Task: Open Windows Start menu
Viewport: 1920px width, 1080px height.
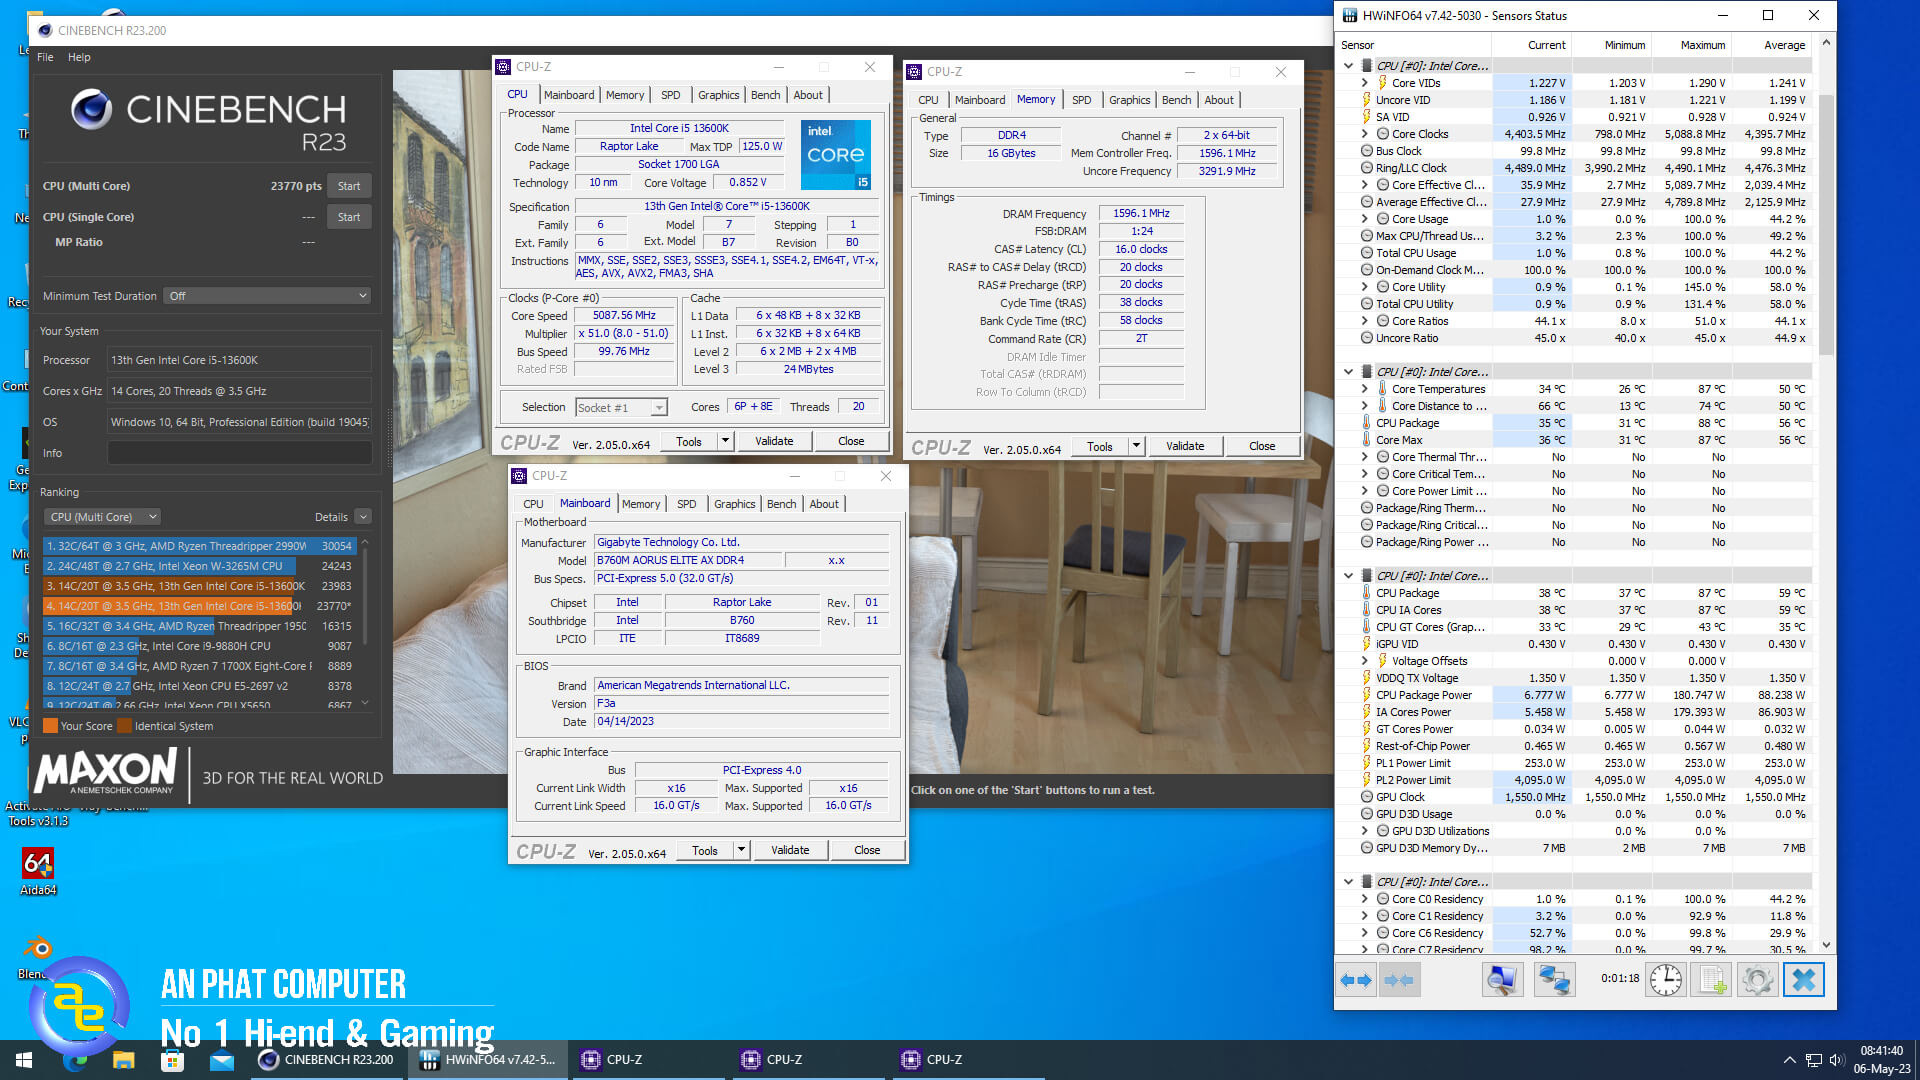Action: (x=24, y=1060)
